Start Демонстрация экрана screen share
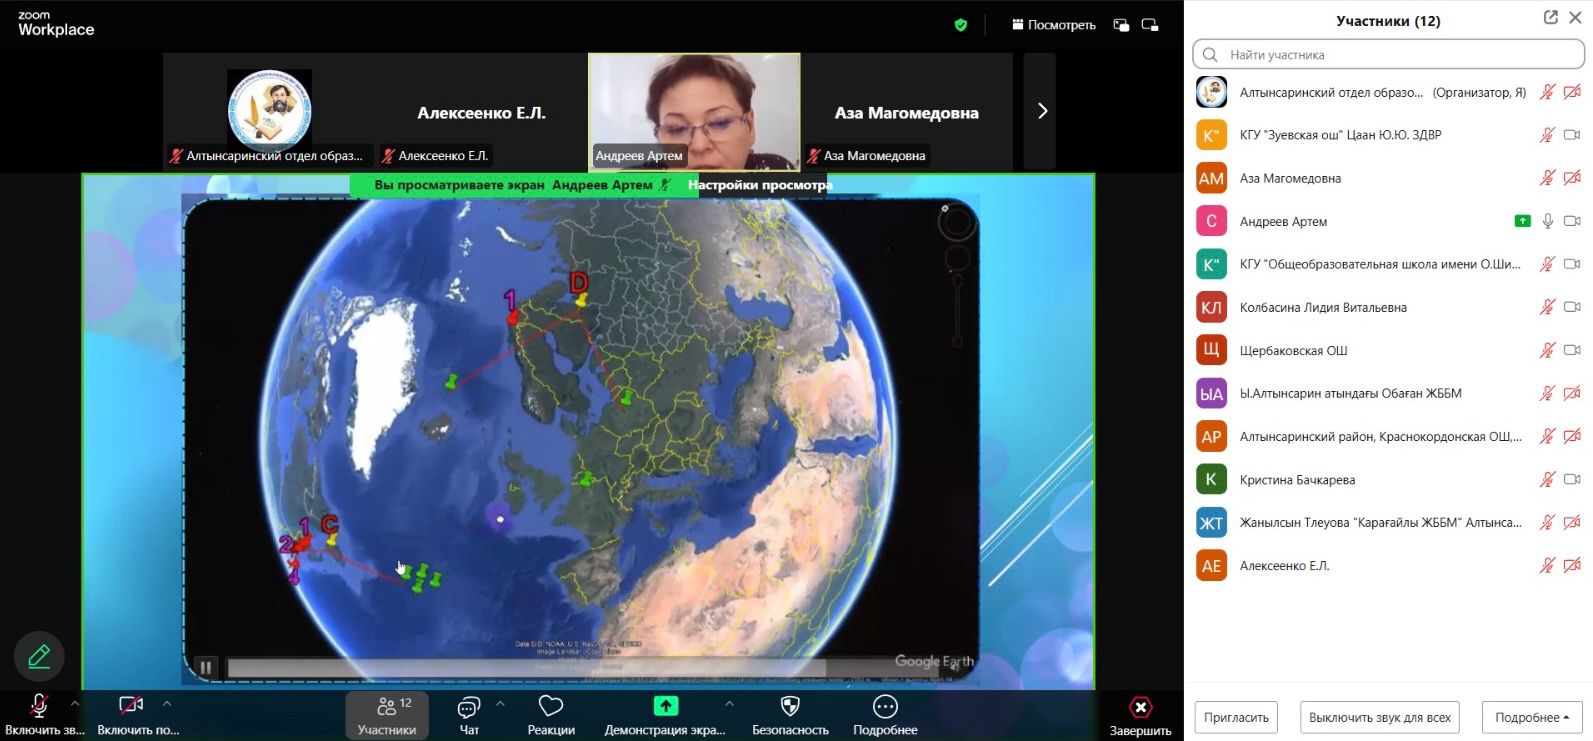 pos(665,716)
